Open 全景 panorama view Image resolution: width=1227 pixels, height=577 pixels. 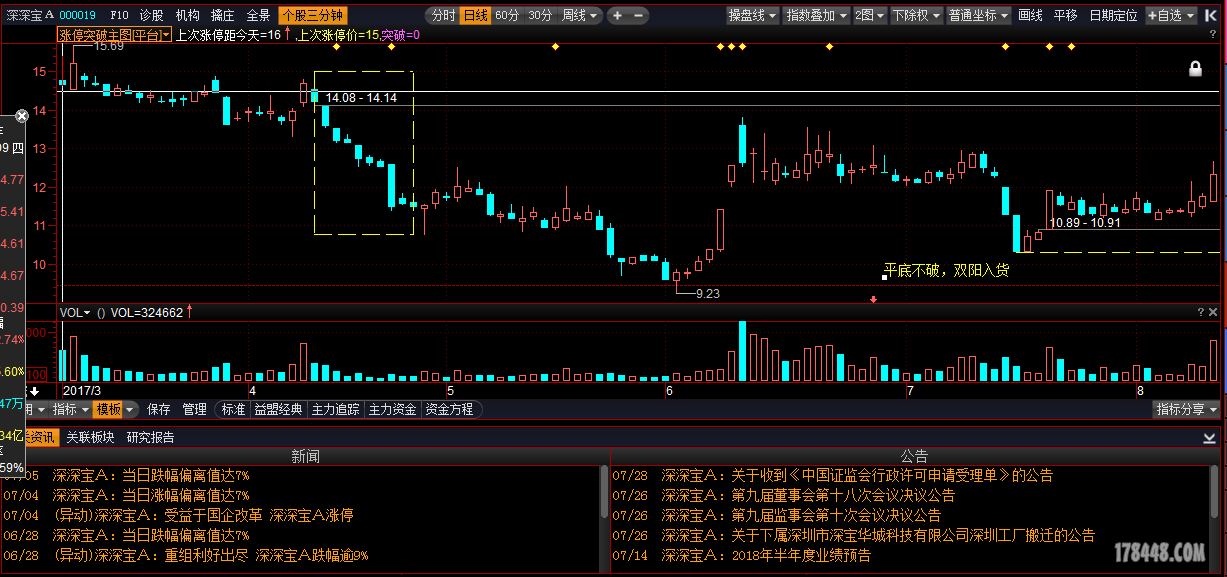click(258, 16)
